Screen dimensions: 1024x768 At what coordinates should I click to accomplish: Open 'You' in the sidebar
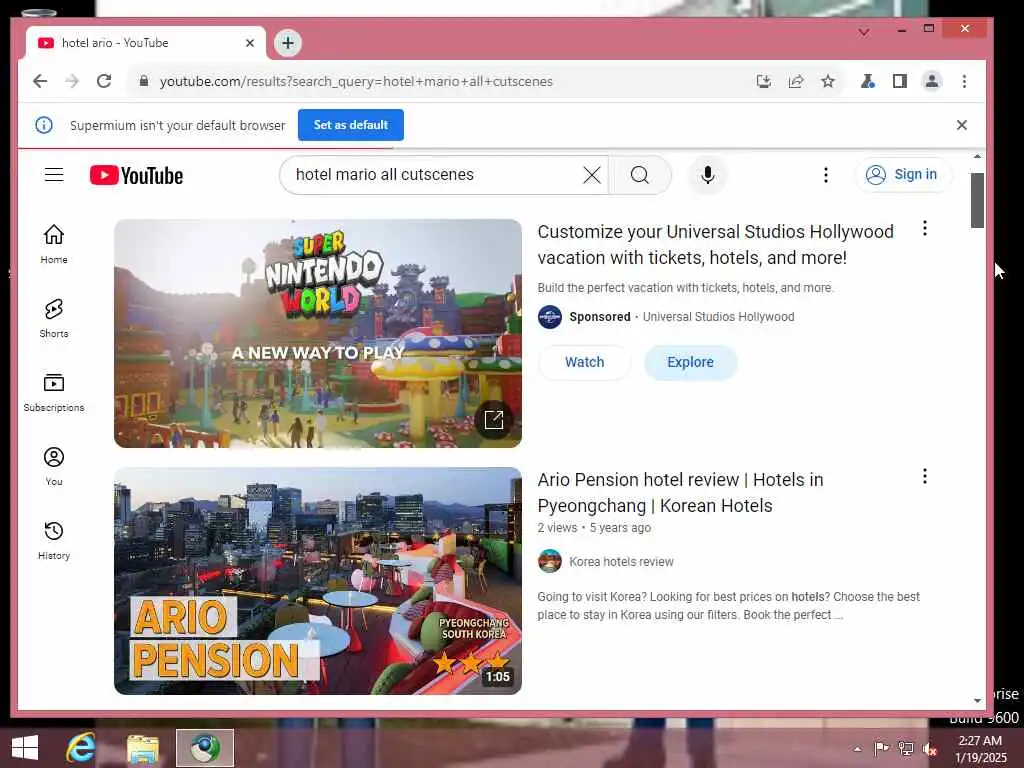[54, 466]
